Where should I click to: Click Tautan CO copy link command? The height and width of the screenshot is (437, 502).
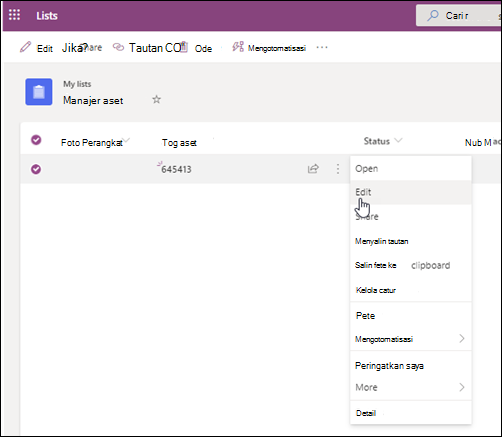click(155, 48)
